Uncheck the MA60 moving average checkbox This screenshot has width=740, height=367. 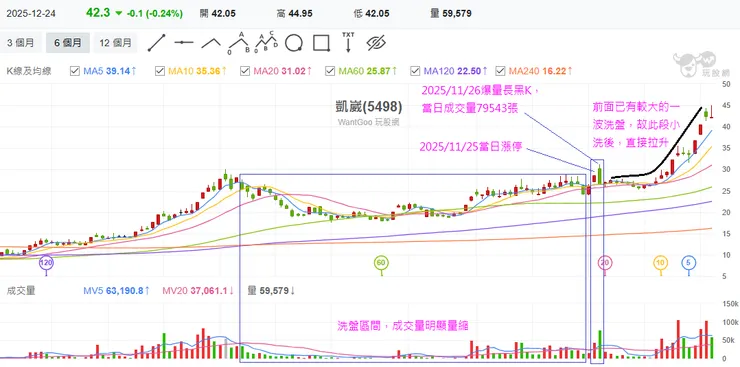(x=329, y=71)
